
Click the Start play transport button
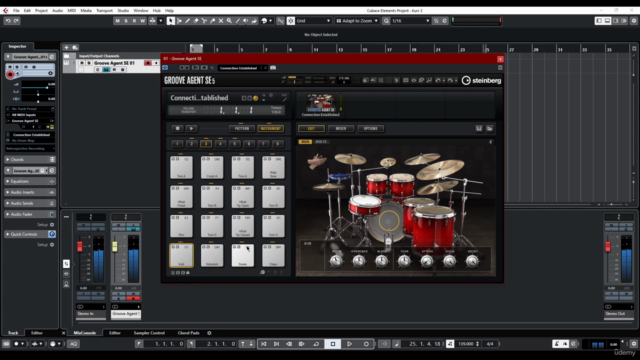(349, 344)
